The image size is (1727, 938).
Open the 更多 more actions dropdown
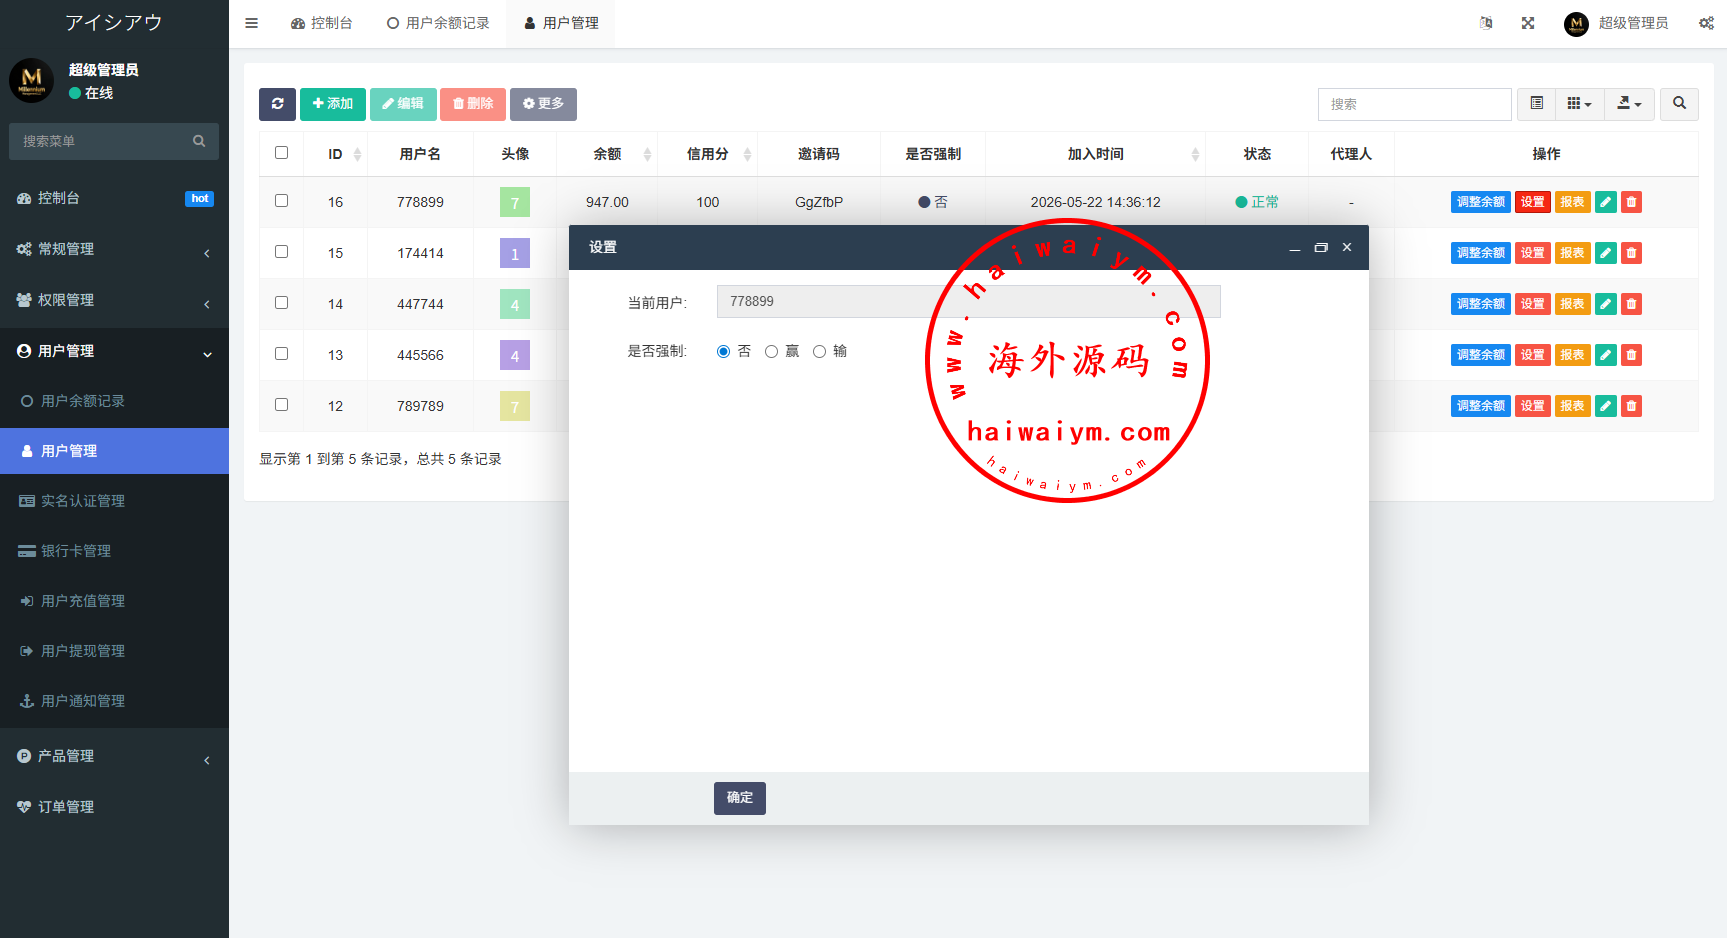tap(543, 104)
